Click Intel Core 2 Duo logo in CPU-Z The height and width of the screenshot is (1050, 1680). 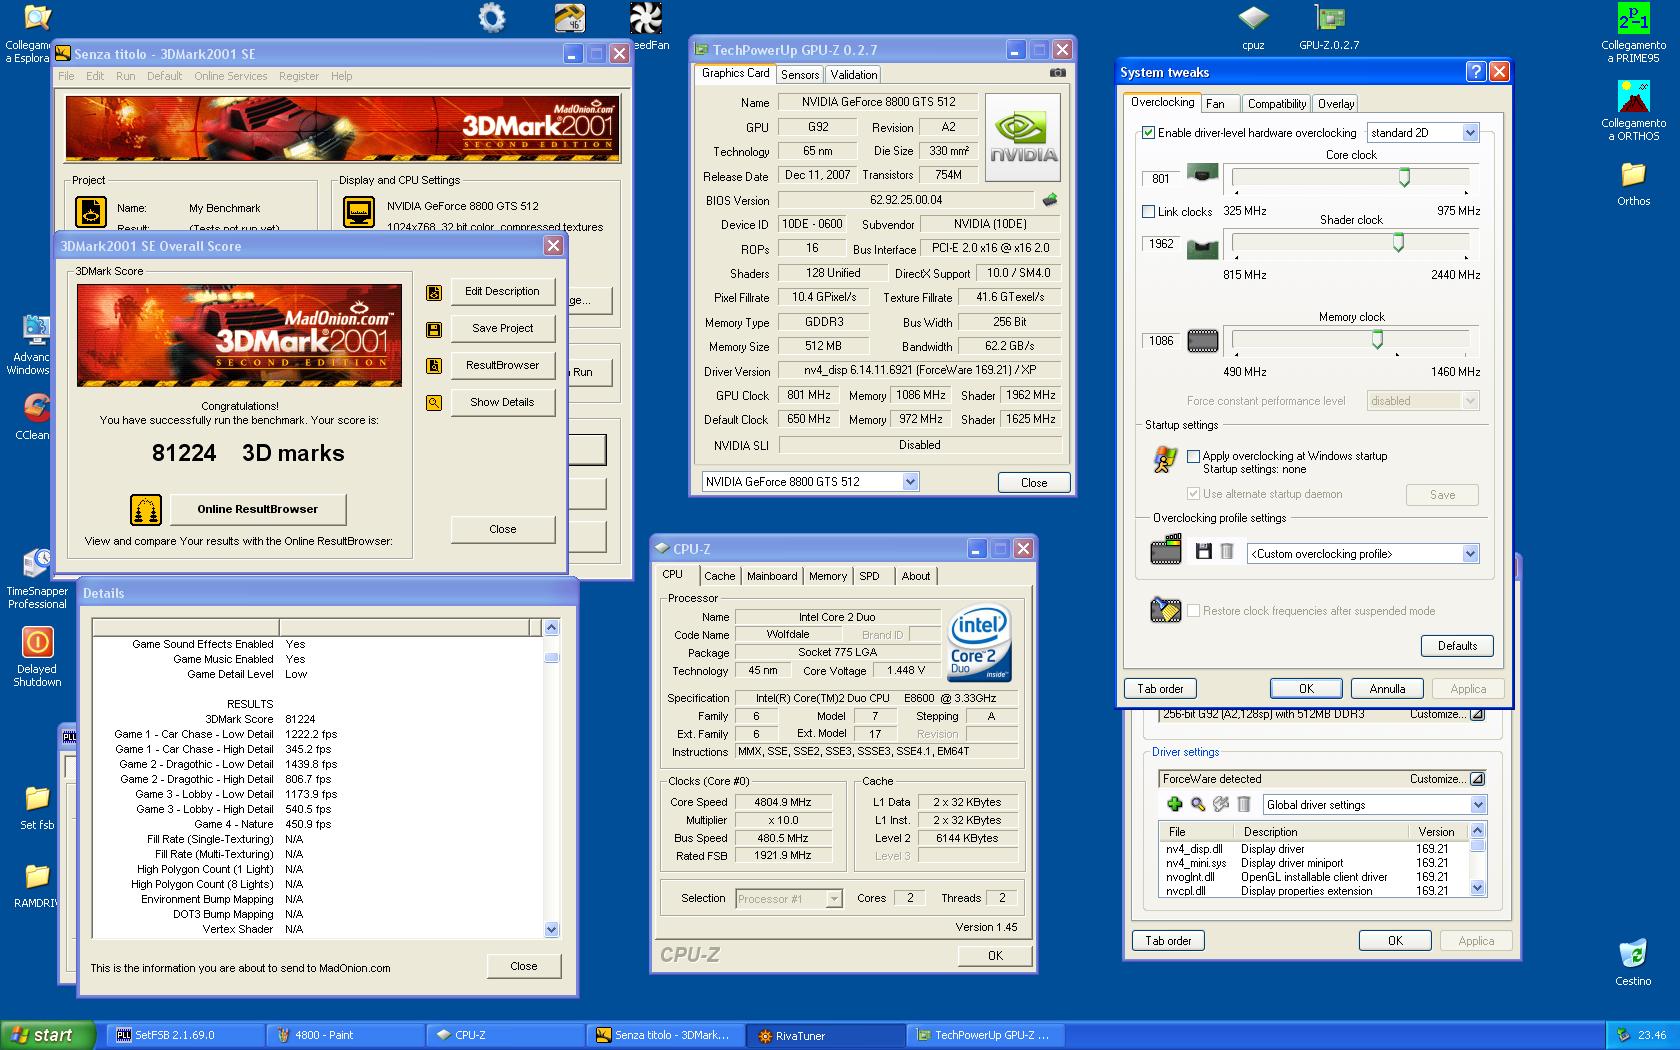point(979,643)
